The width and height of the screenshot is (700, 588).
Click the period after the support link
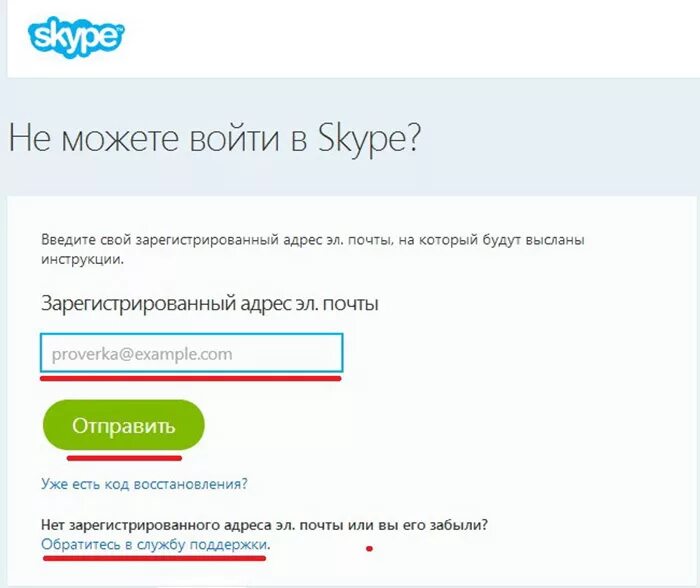click(x=269, y=548)
